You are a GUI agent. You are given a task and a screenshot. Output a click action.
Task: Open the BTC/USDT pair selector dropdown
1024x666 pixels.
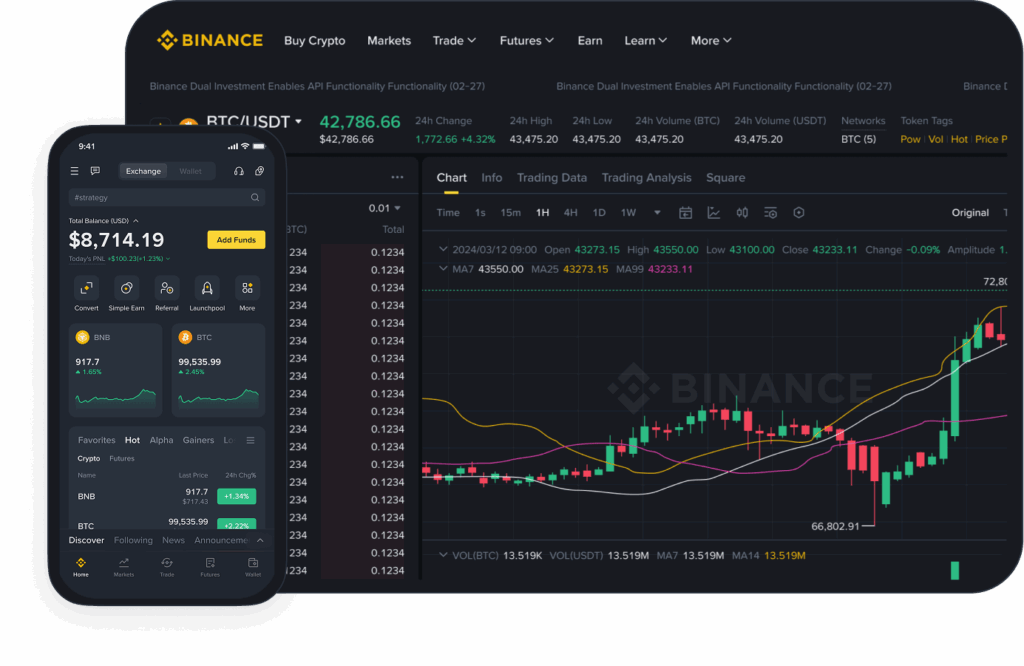point(298,122)
